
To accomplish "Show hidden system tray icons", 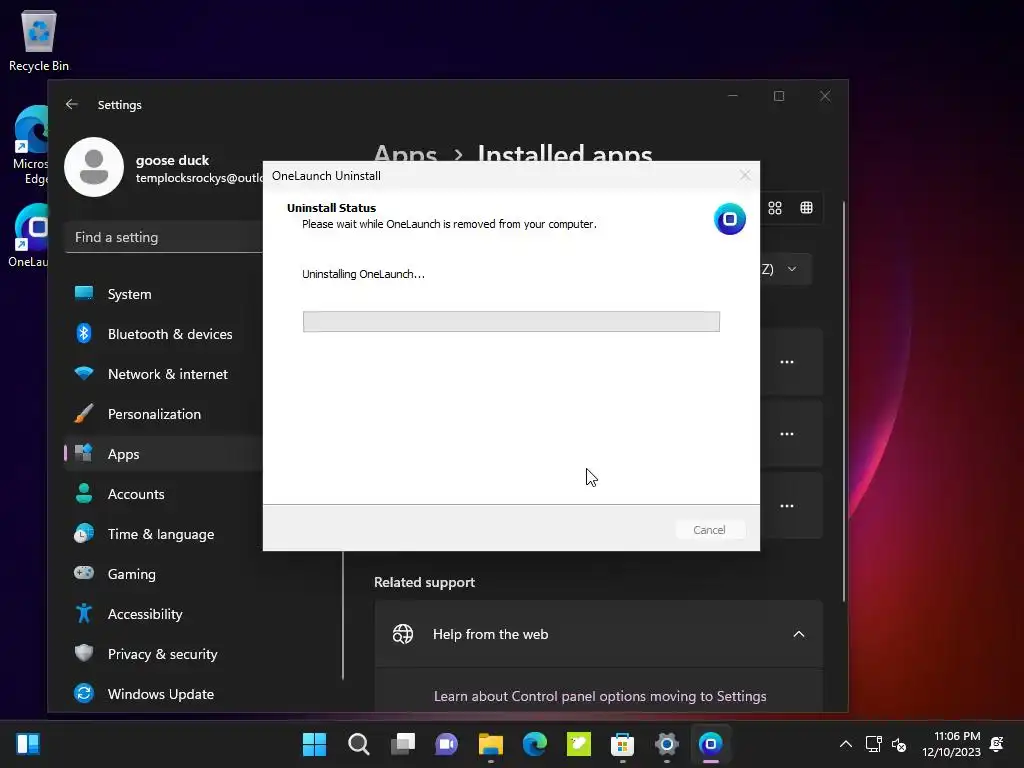I will pyautogui.click(x=846, y=744).
